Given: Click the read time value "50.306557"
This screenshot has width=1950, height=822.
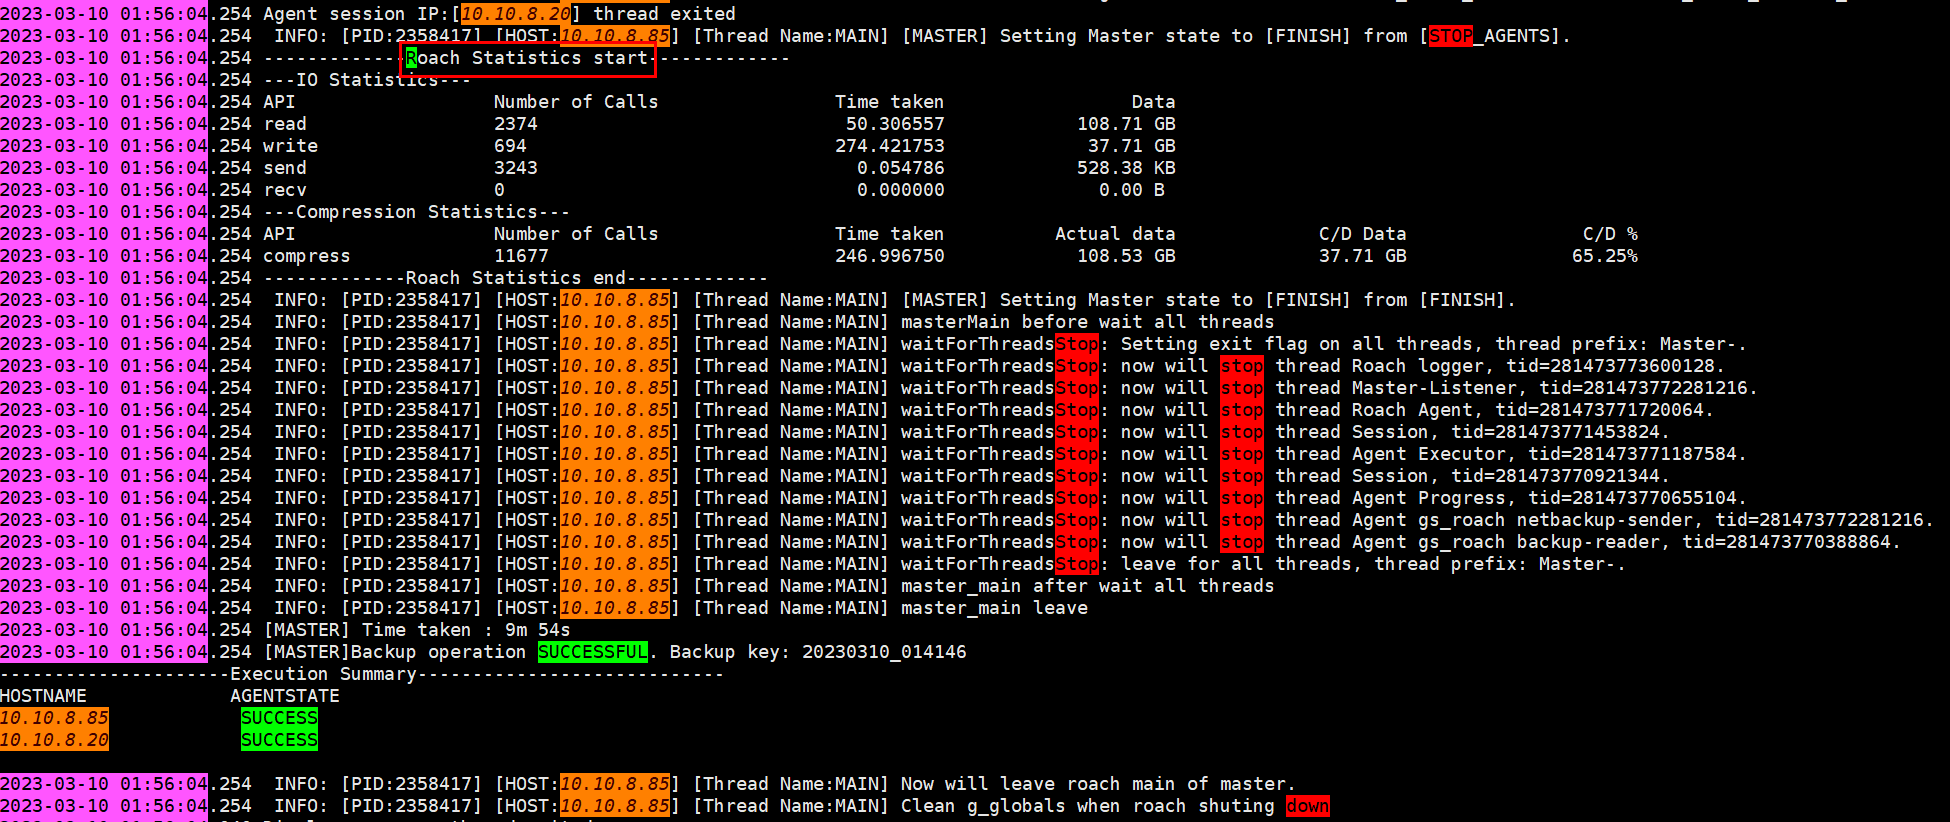Looking at the screenshot, I should tap(895, 124).
